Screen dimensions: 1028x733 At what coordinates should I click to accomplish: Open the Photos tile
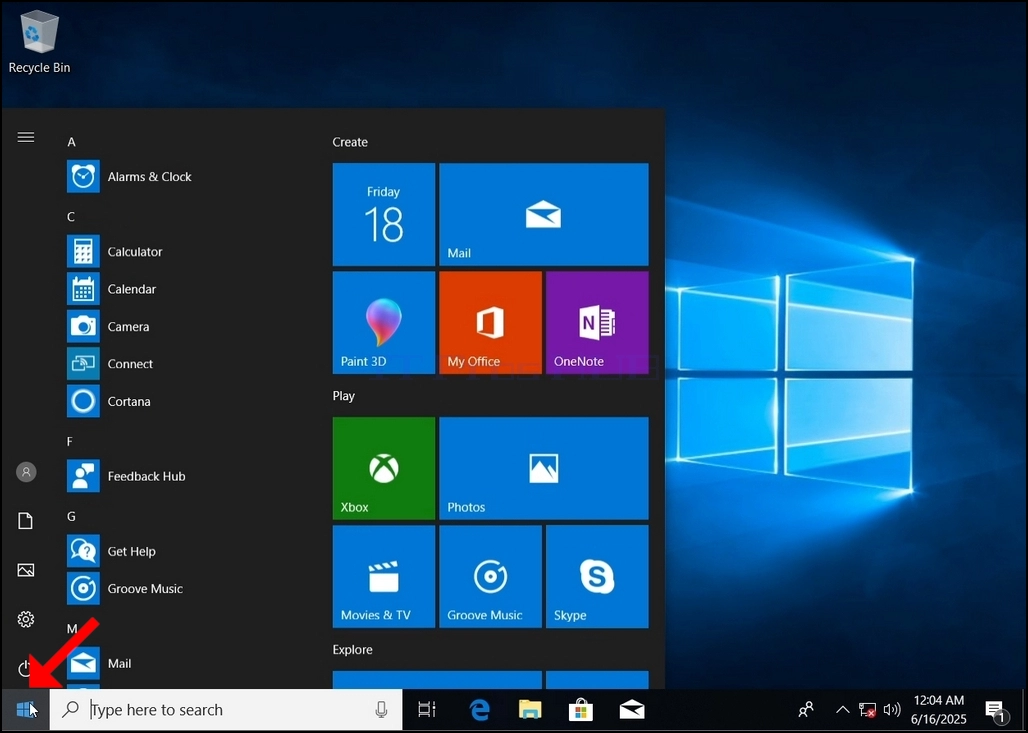[x=544, y=468]
